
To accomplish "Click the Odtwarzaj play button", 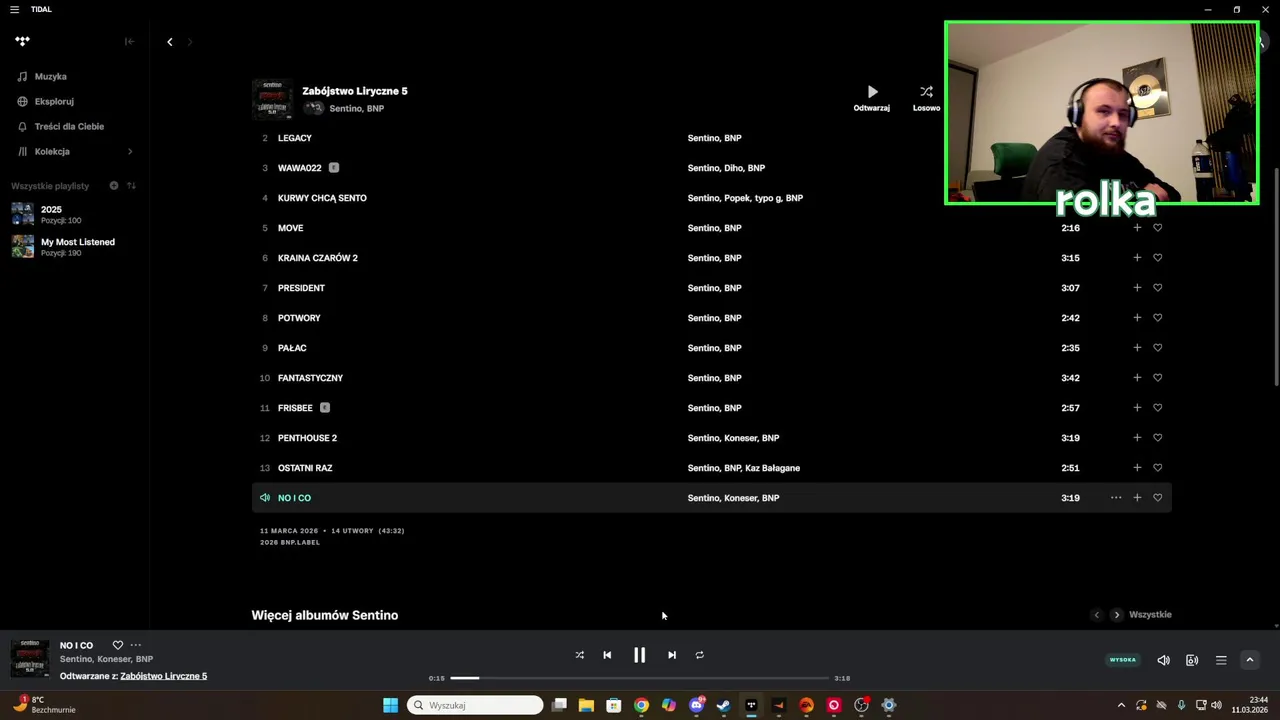I will pyautogui.click(x=872, y=97).
